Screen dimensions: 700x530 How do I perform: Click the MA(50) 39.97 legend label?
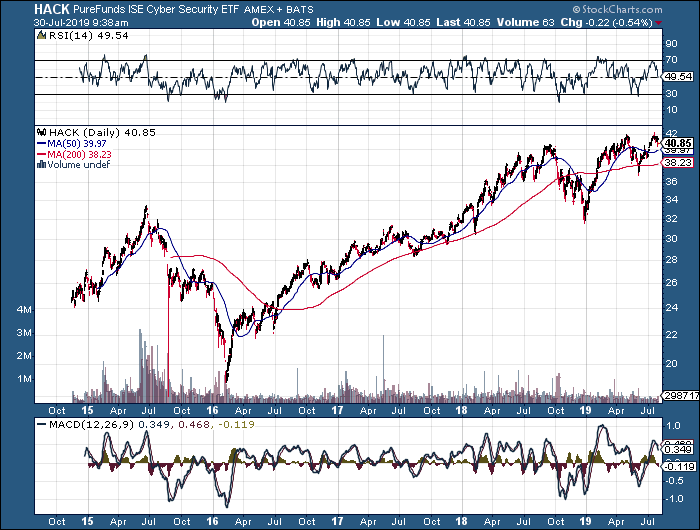click(77, 144)
